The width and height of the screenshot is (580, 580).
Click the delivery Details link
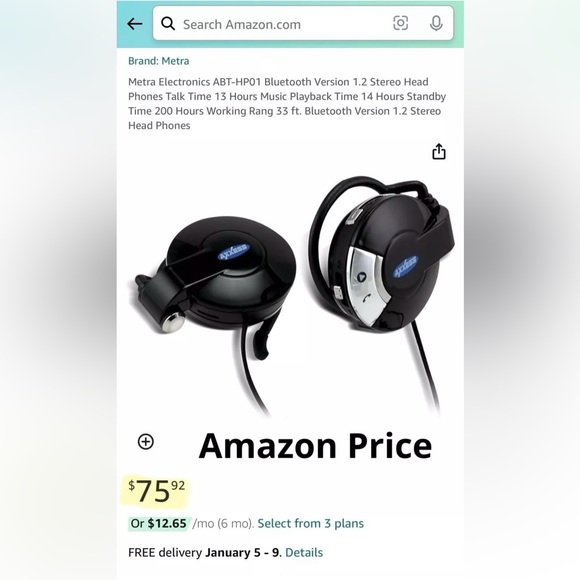point(304,552)
